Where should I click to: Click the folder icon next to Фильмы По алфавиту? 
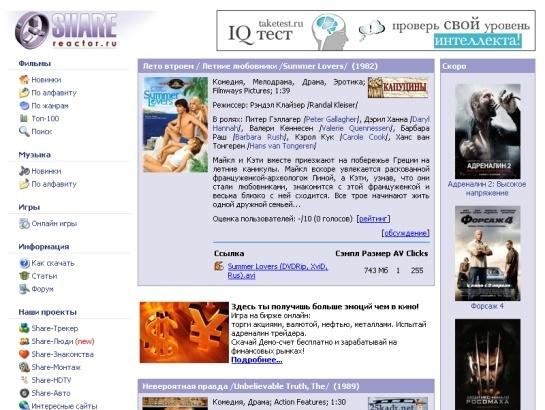click(x=24, y=92)
